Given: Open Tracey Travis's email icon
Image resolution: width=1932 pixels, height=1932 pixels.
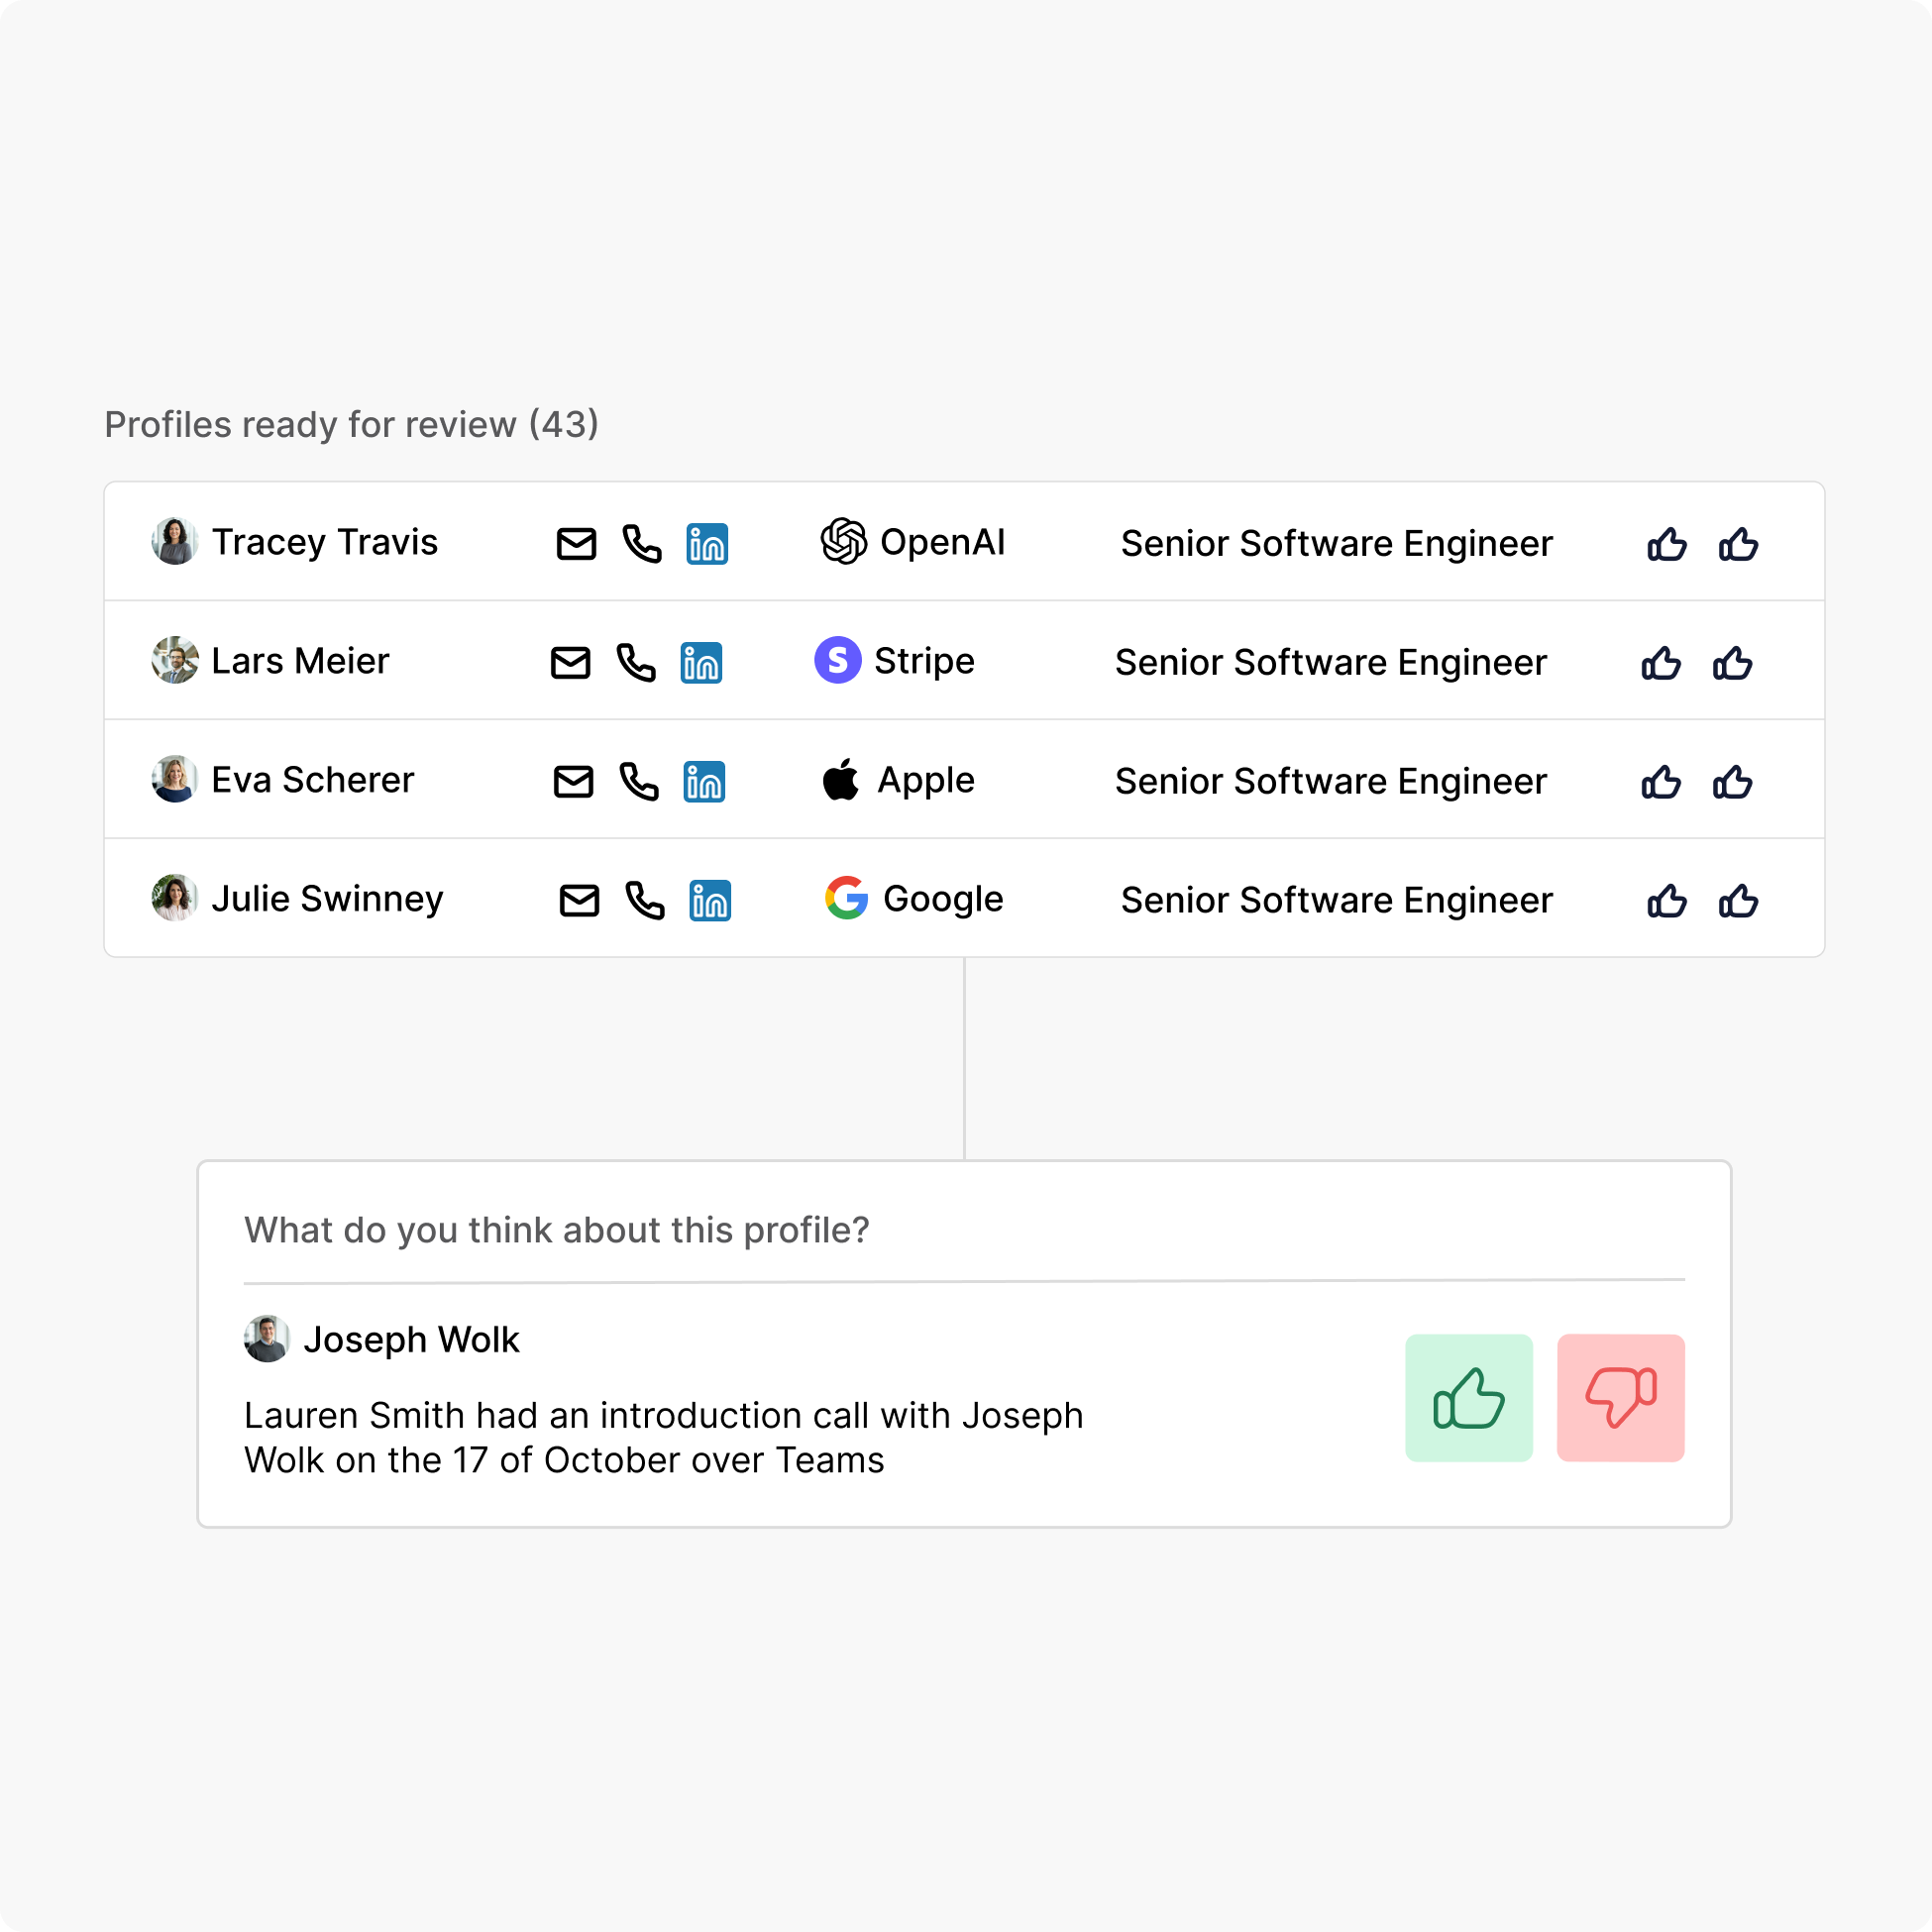Looking at the screenshot, I should pos(575,544).
